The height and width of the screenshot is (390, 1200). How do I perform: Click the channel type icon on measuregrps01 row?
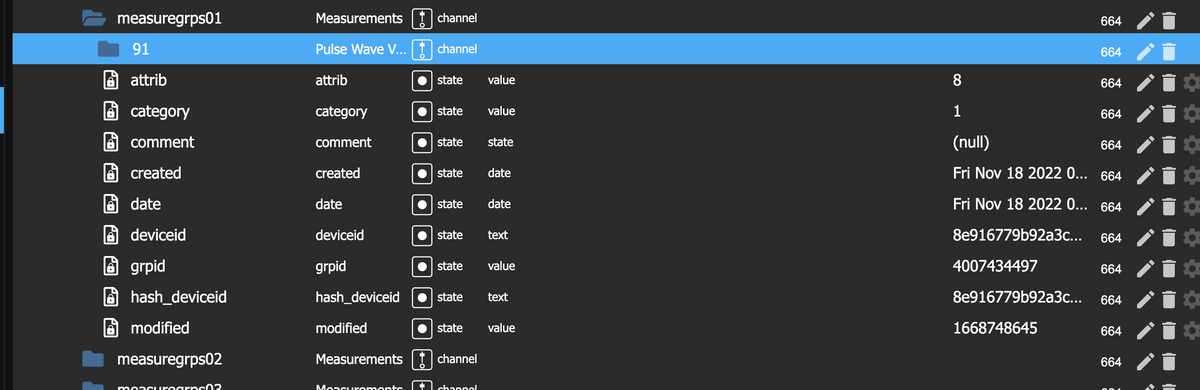click(422, 18)
